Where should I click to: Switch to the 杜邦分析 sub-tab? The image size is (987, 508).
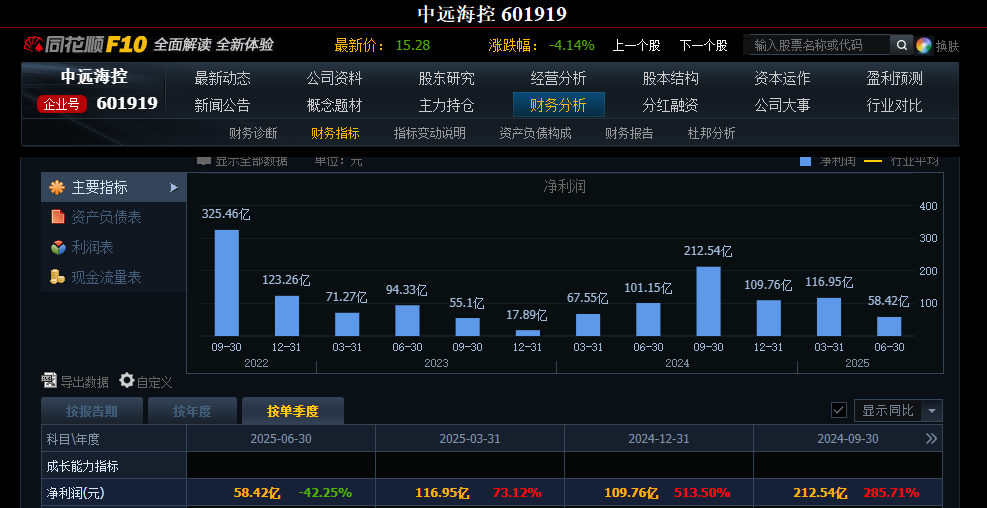point(711,133)
